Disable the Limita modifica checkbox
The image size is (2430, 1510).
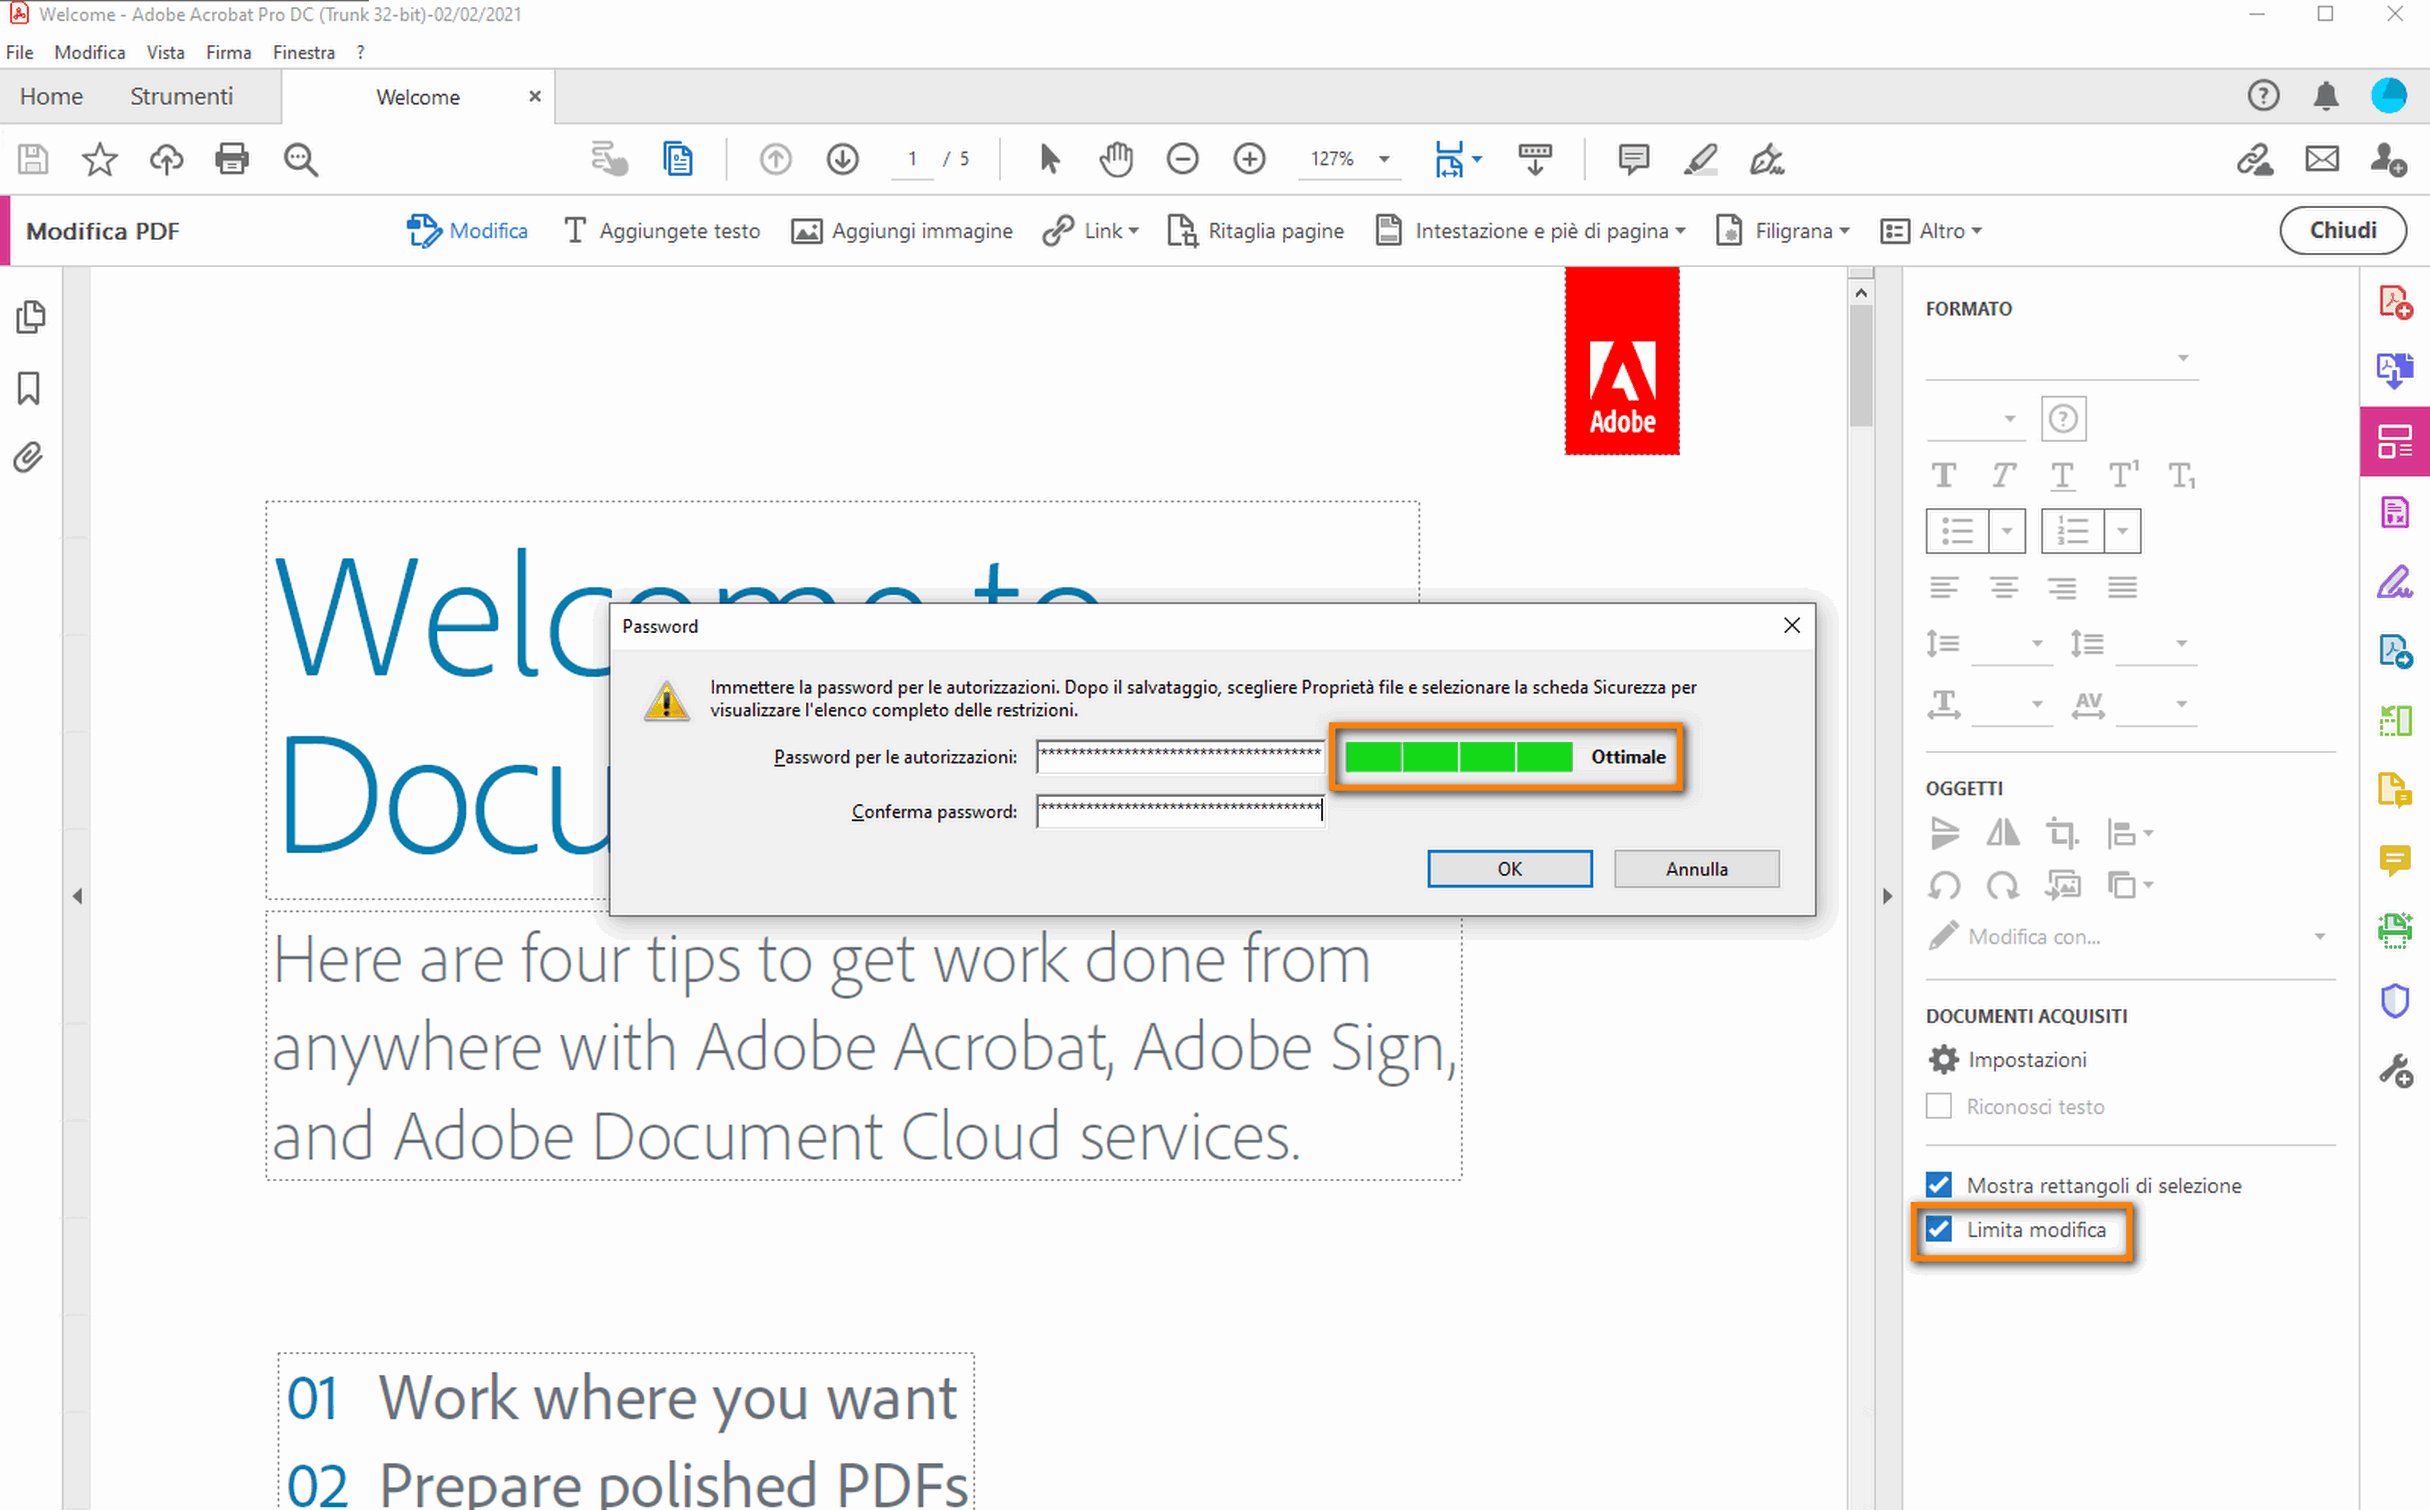coord(1938,1229)
